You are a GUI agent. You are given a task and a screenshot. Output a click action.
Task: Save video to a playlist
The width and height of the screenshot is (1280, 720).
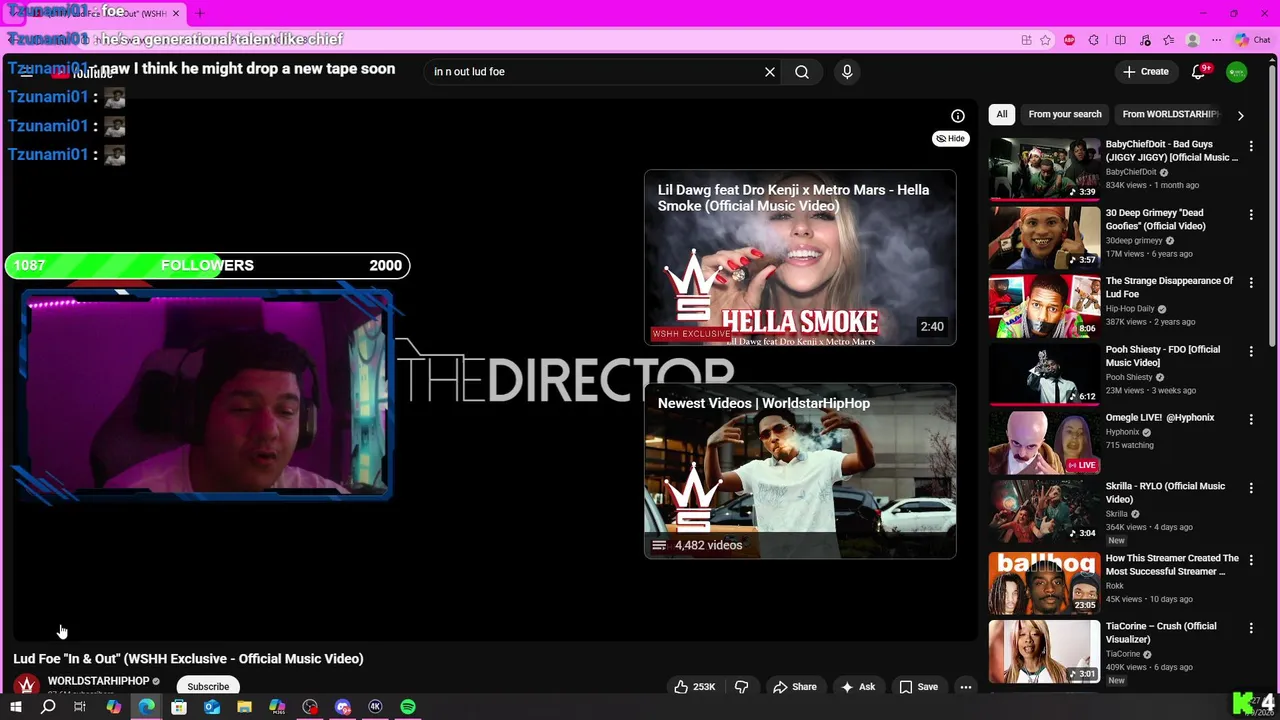point(918,687)
